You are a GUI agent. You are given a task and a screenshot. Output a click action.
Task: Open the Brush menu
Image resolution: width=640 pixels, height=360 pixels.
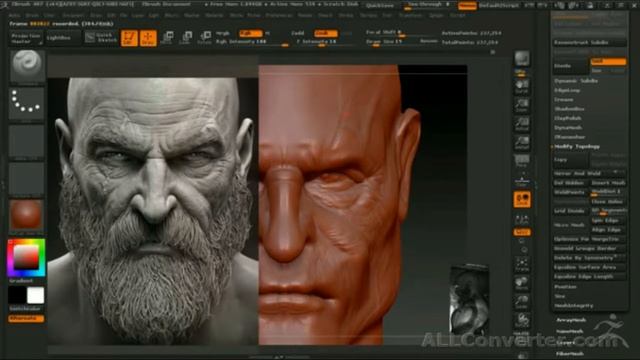(x=32, y=16)
